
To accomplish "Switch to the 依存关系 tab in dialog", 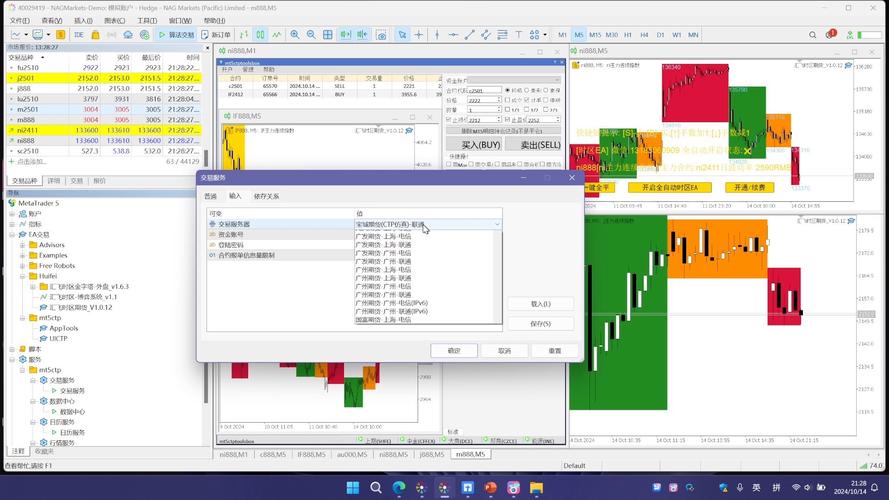I will pyautogui.click(x=267, y=196).
